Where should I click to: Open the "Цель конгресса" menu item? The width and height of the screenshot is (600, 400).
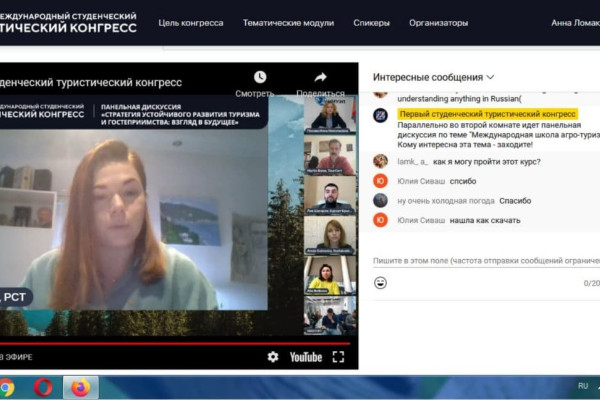[x=190, y=22]
